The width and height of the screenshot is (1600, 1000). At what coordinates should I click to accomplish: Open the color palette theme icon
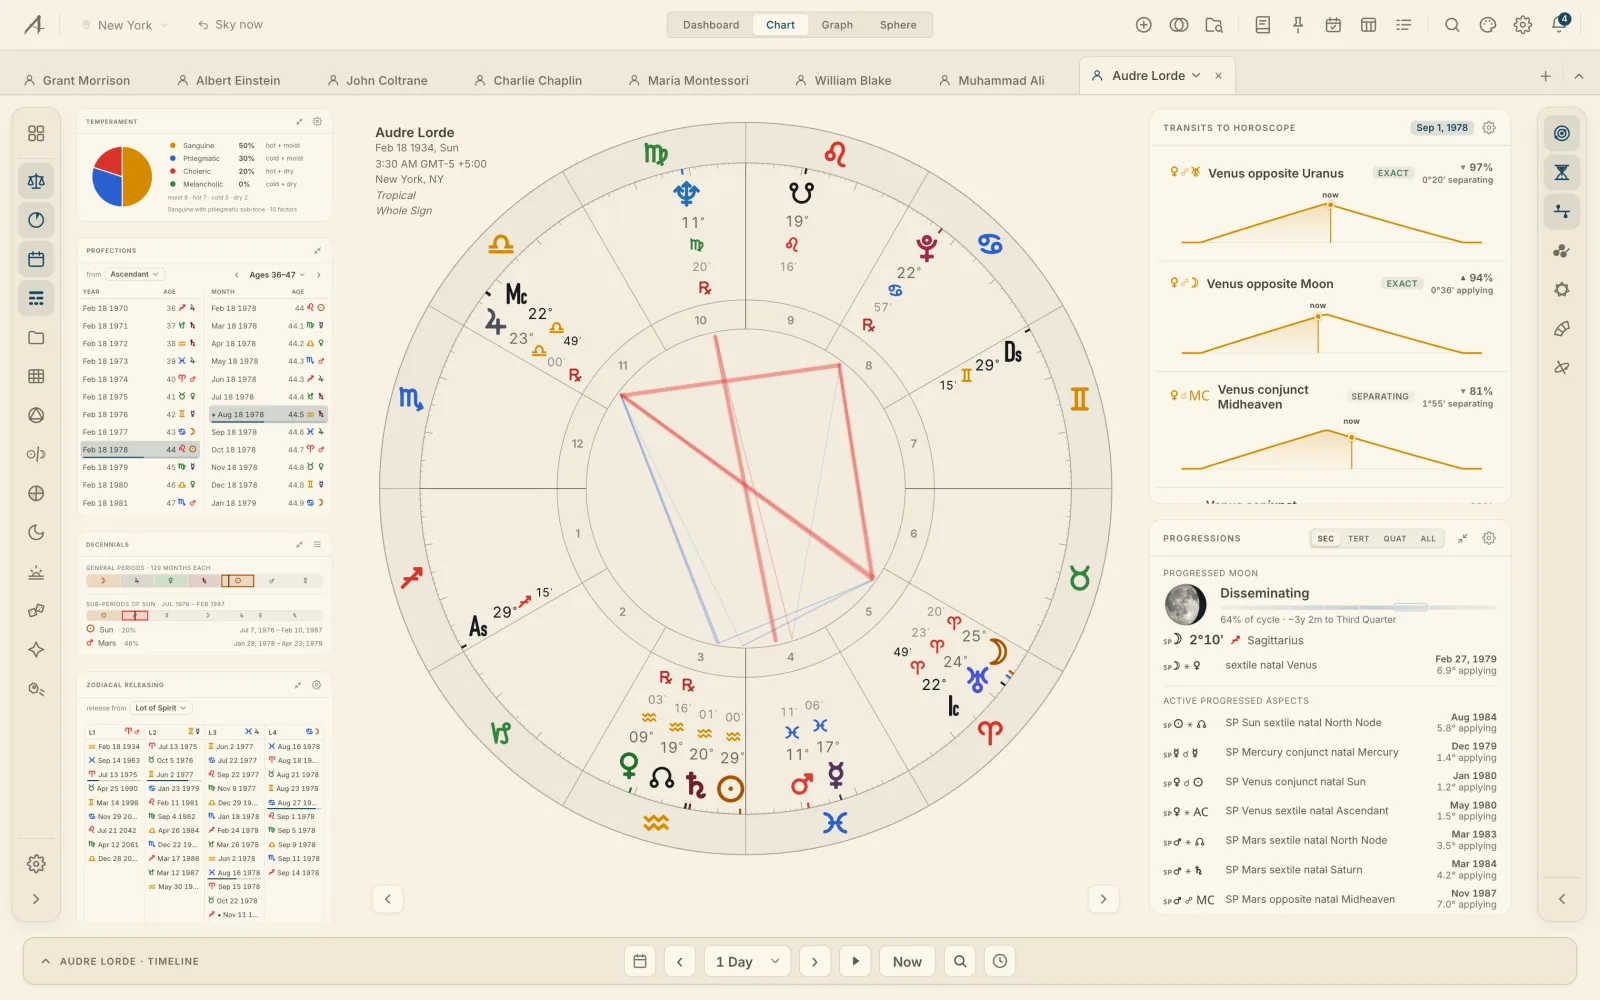coord(1488,25)
